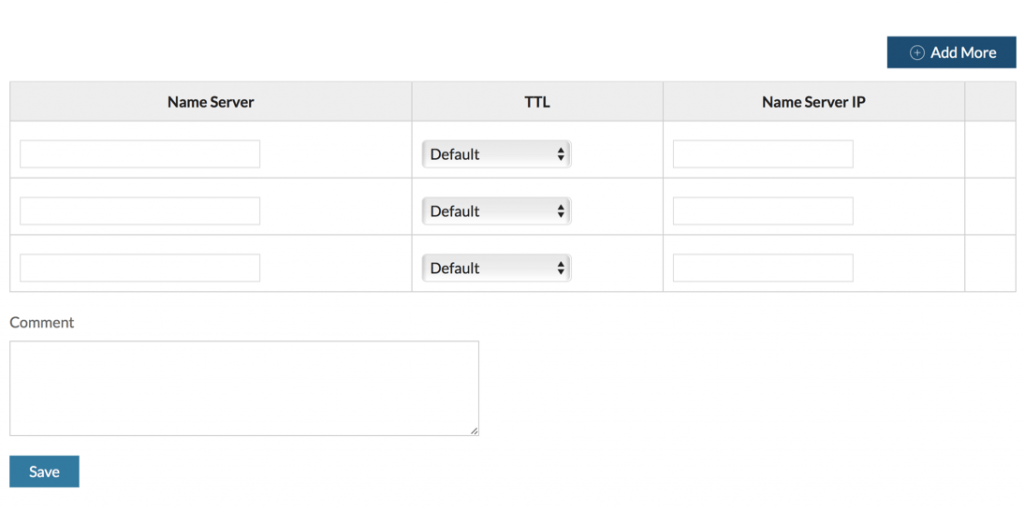Click the Save button

44,471
